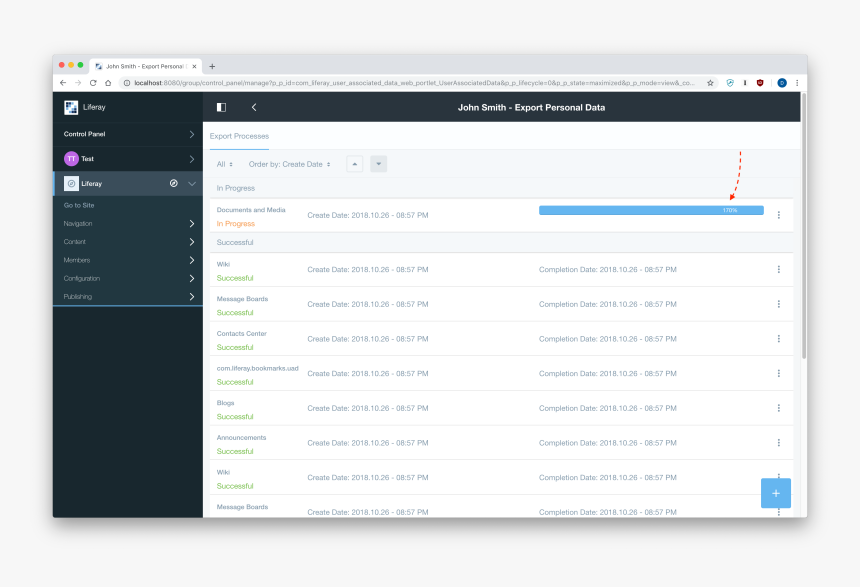Sort descending with the down arrow button

tap(378, 164)
